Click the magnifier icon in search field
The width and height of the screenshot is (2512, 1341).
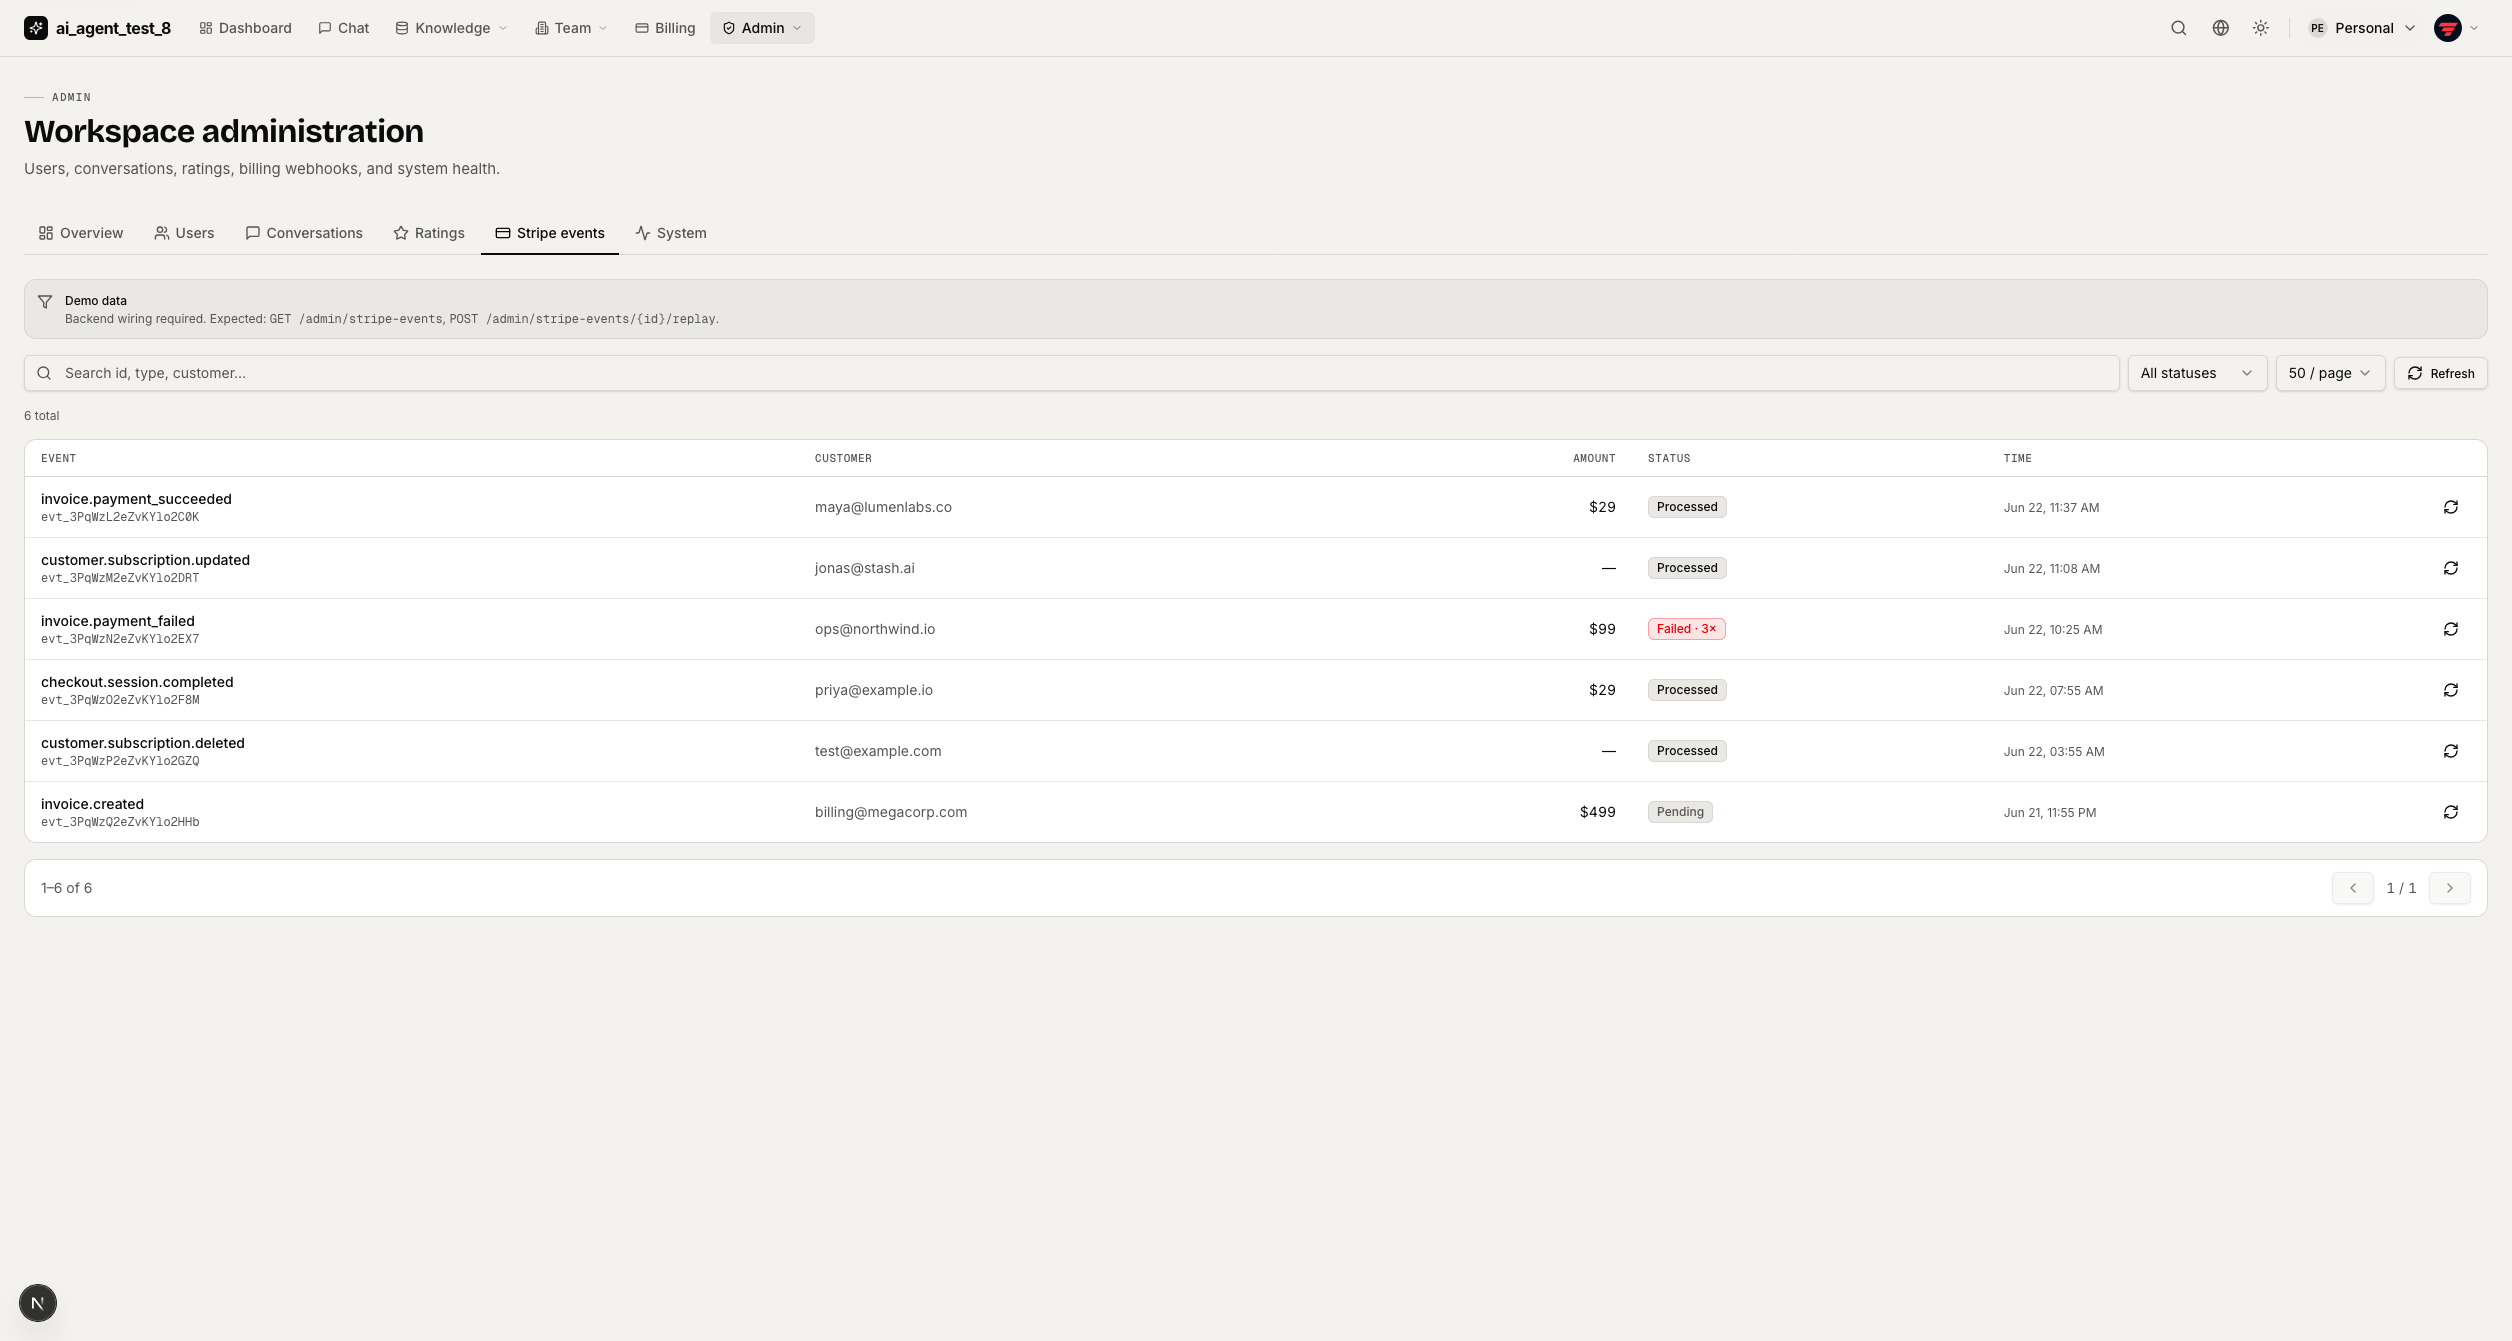(x=44, y=373)
